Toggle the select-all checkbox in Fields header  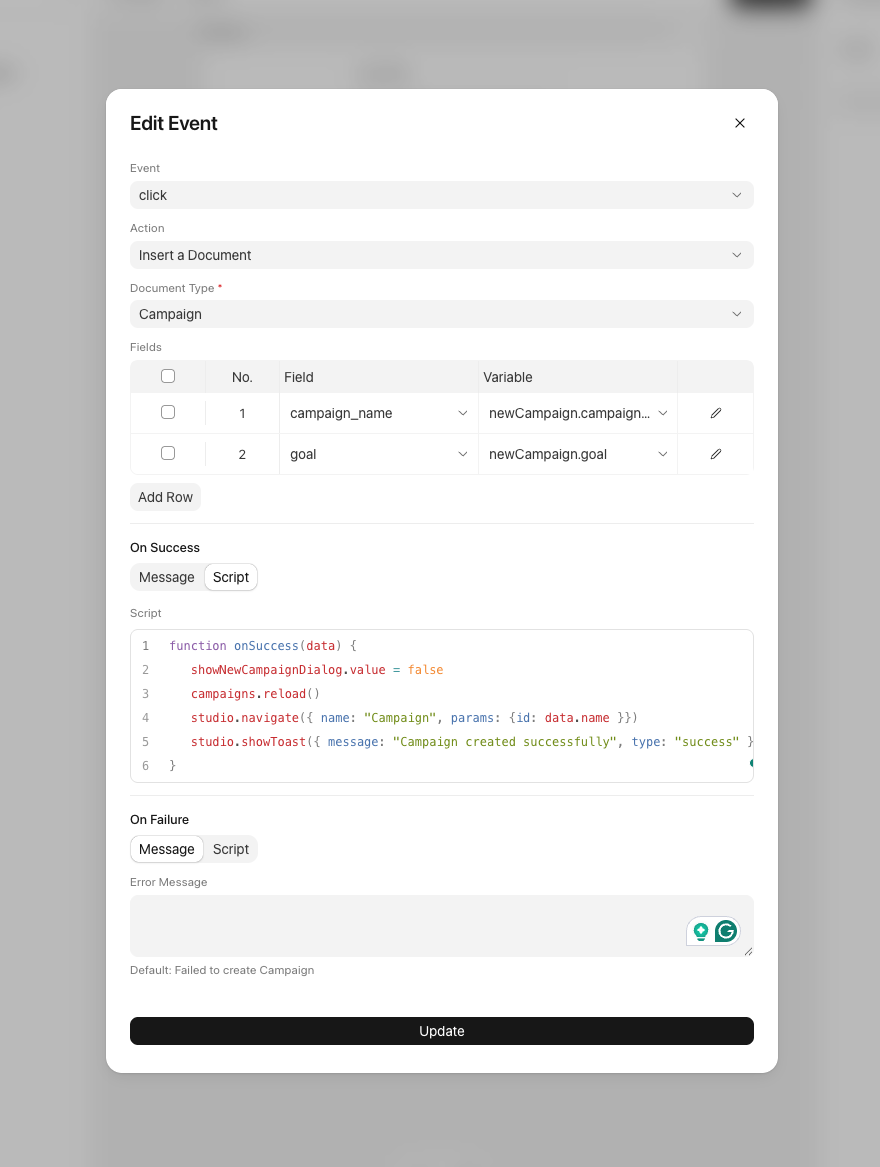point(168,377)
